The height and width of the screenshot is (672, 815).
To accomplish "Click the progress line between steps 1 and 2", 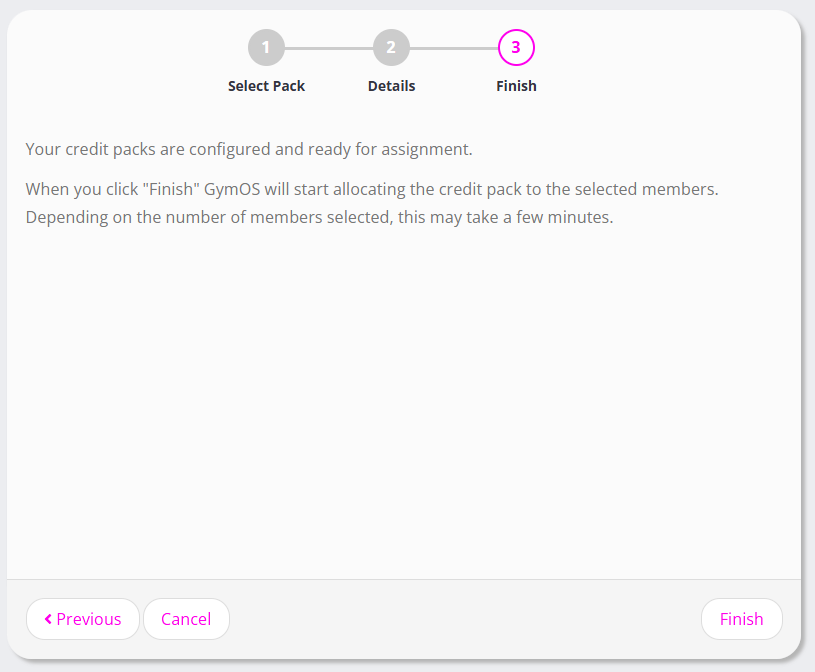I will (x=328, y=47).
